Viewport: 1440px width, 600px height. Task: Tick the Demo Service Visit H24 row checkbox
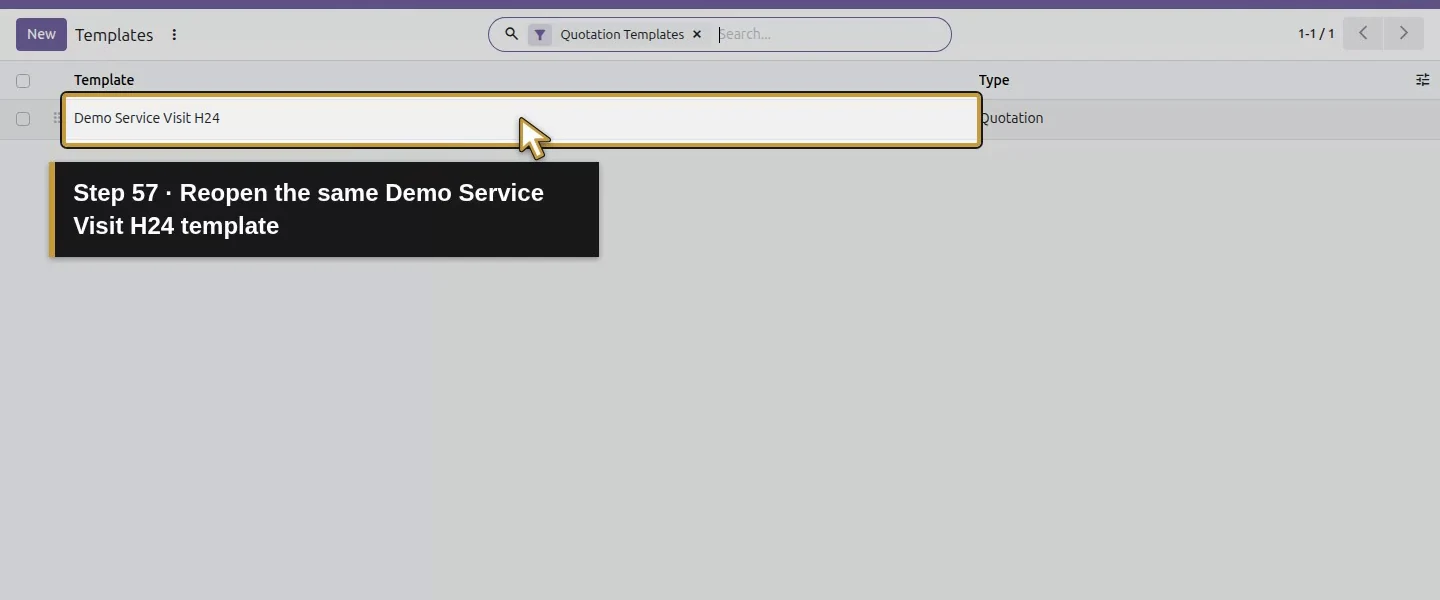(23, 119)
